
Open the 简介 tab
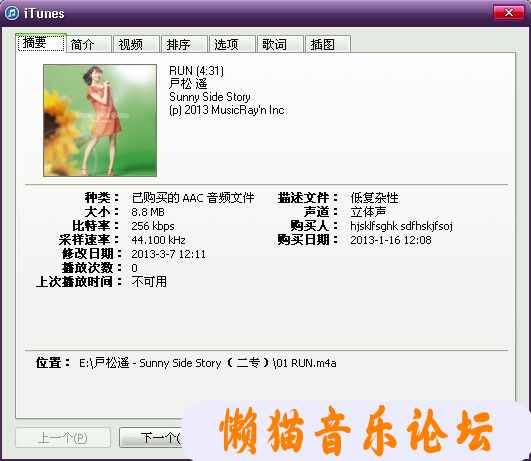pos(89,44)
